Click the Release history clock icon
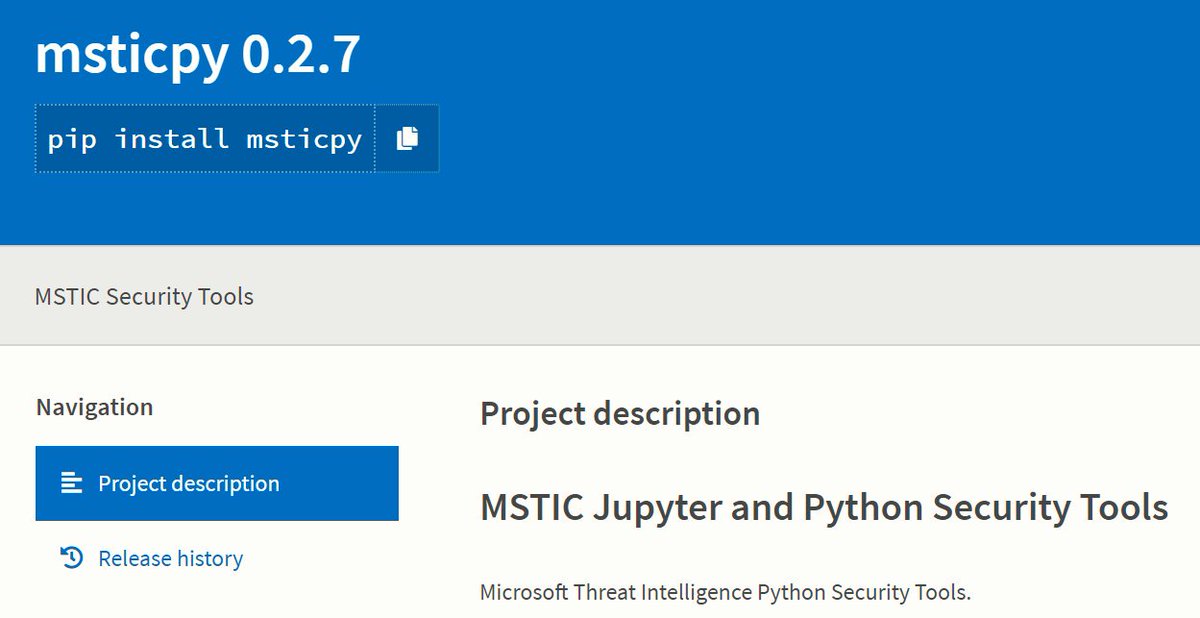This screenshot has width=1200, height=618. tap(71, 557)
